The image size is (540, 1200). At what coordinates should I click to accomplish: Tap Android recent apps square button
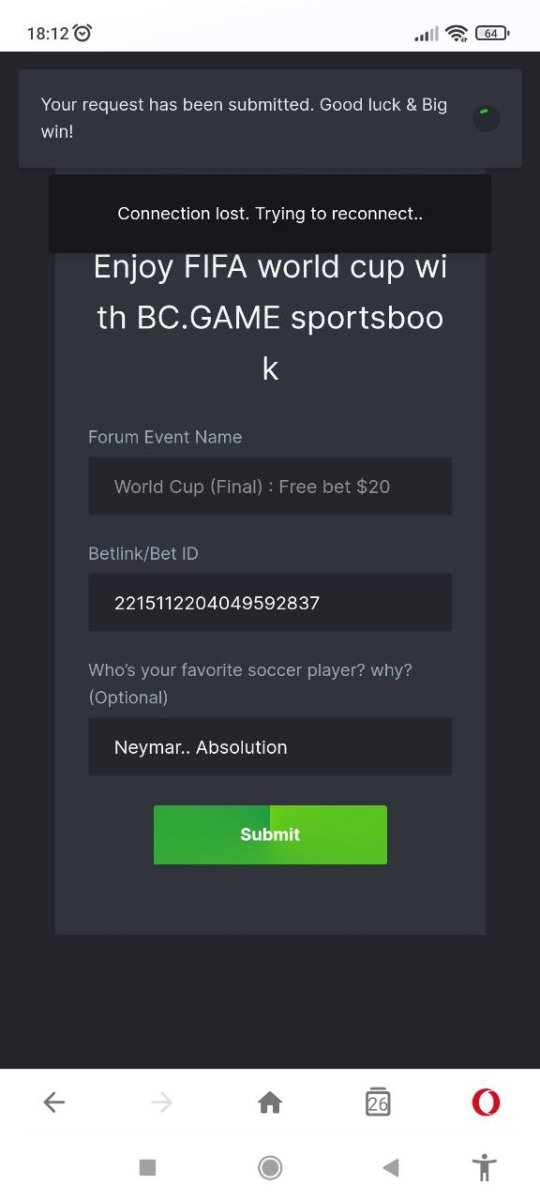(148, 1166)
